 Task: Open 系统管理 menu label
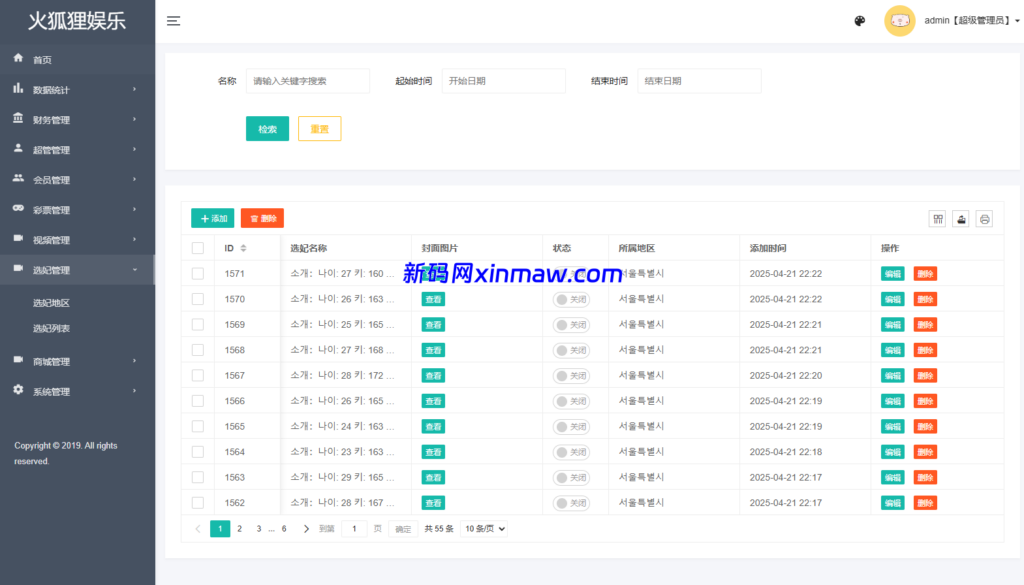51,391
